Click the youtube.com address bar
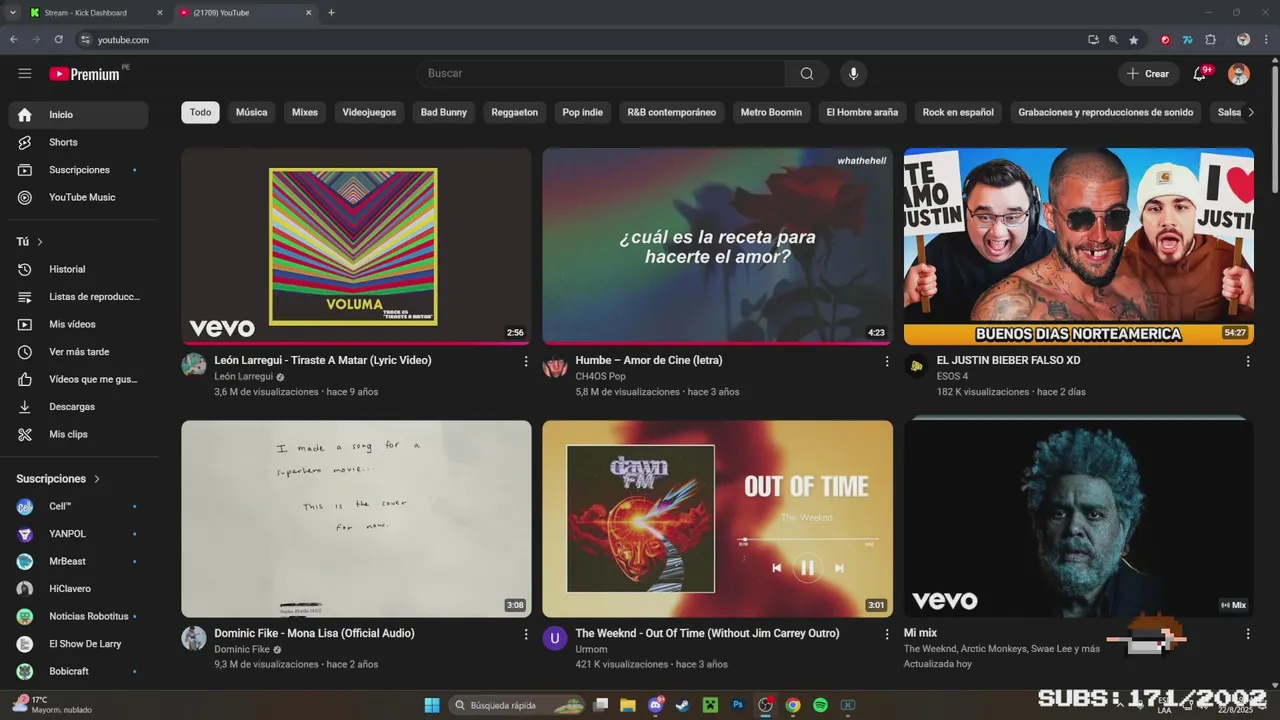Image resolution: width=1280 pixels, height=720 pixels. (x=580, y=40)
